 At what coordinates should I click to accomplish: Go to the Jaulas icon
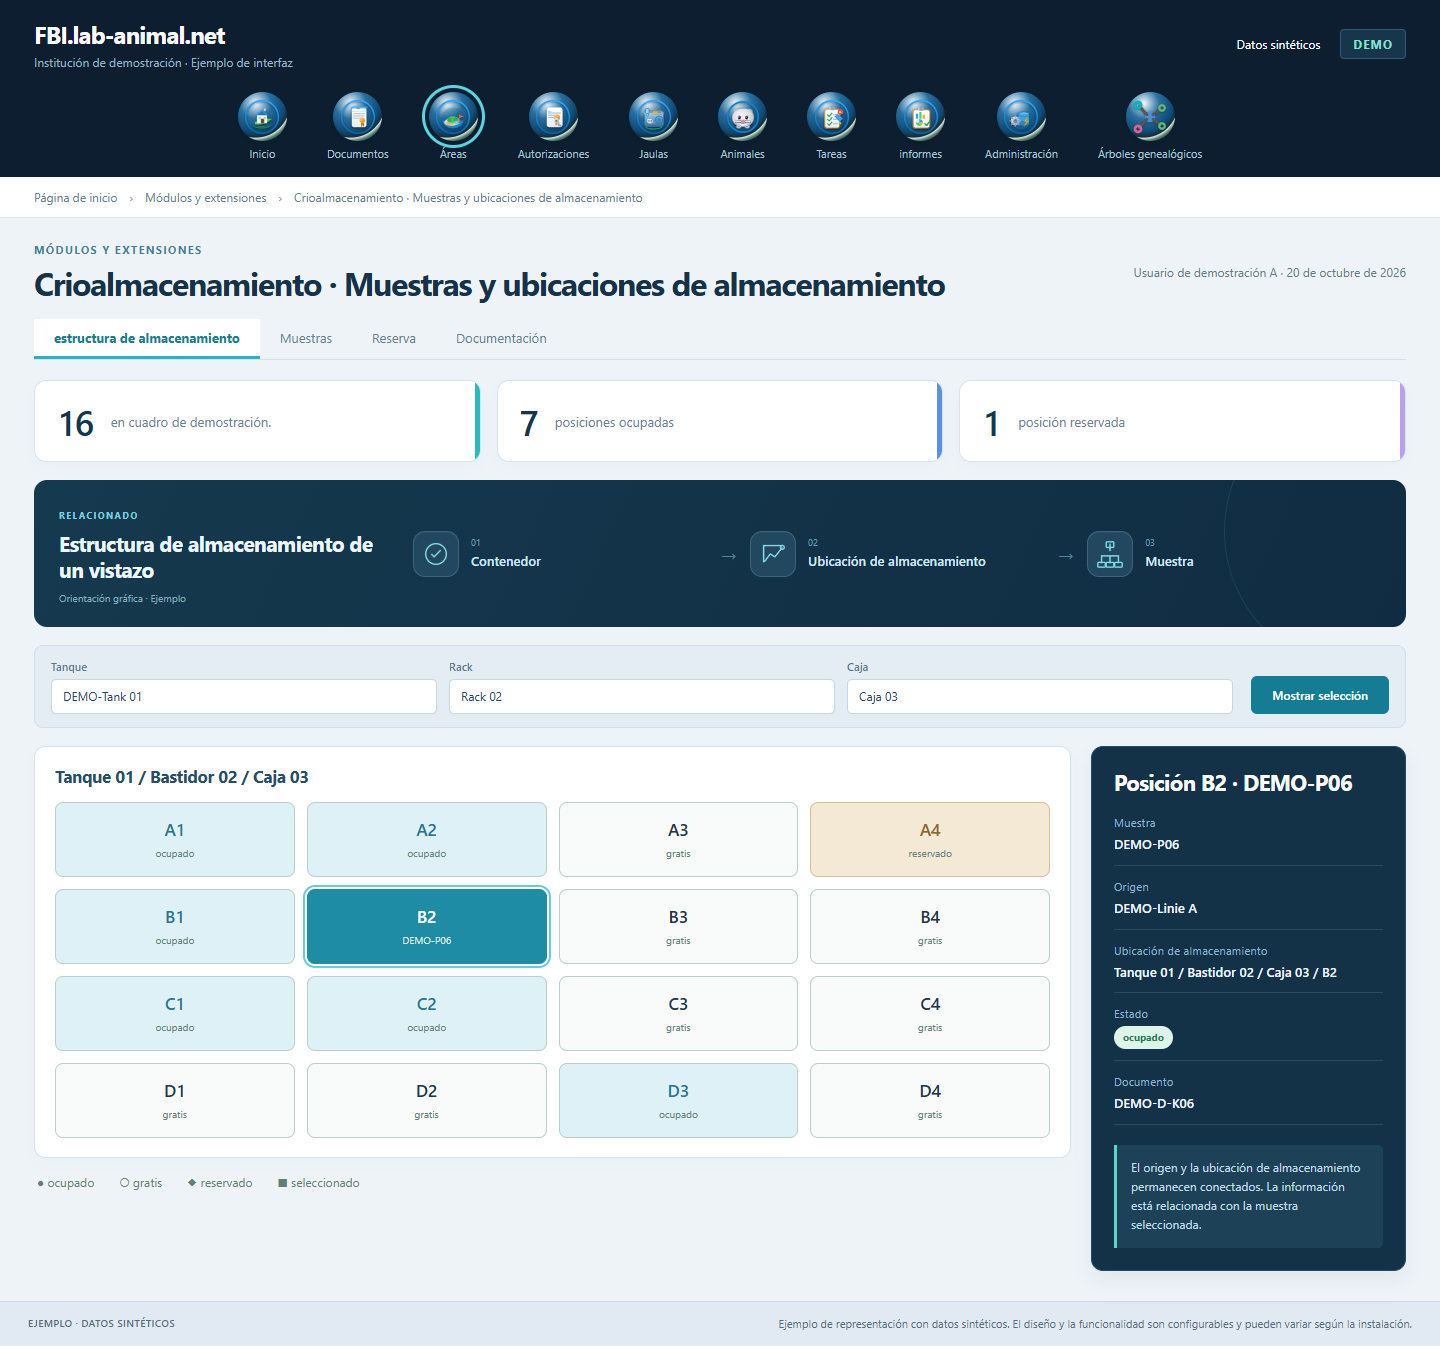point(653,117)
